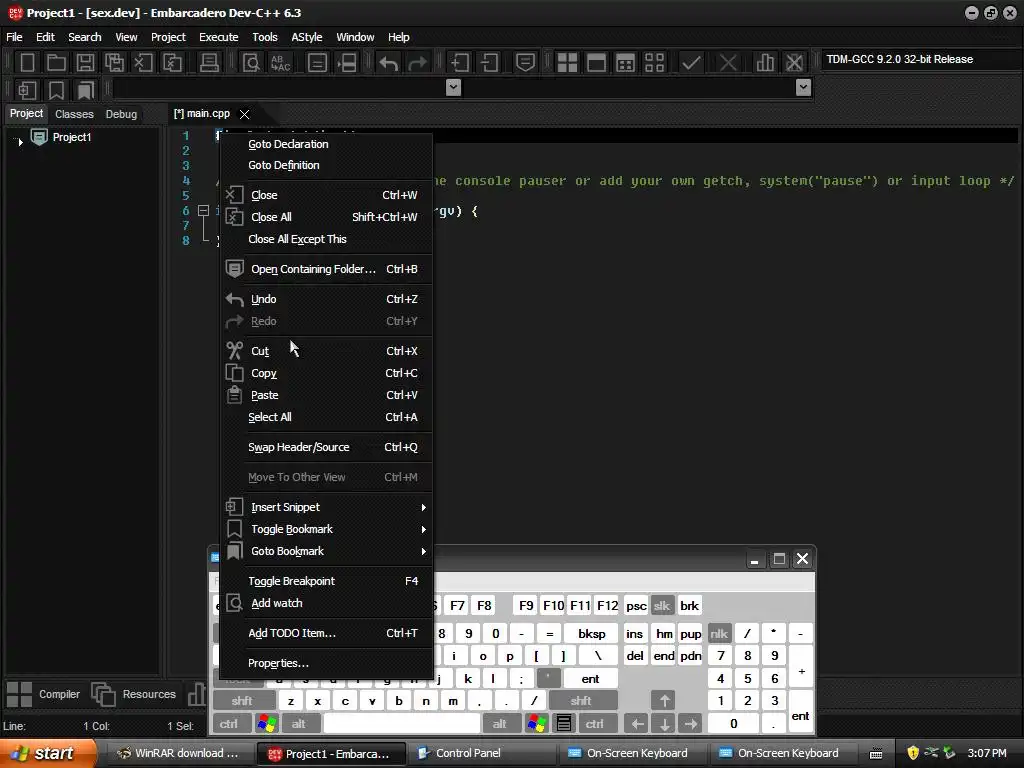
Task: Click F12 key on On-Screen Keyboard
Action: pos(607,606)
